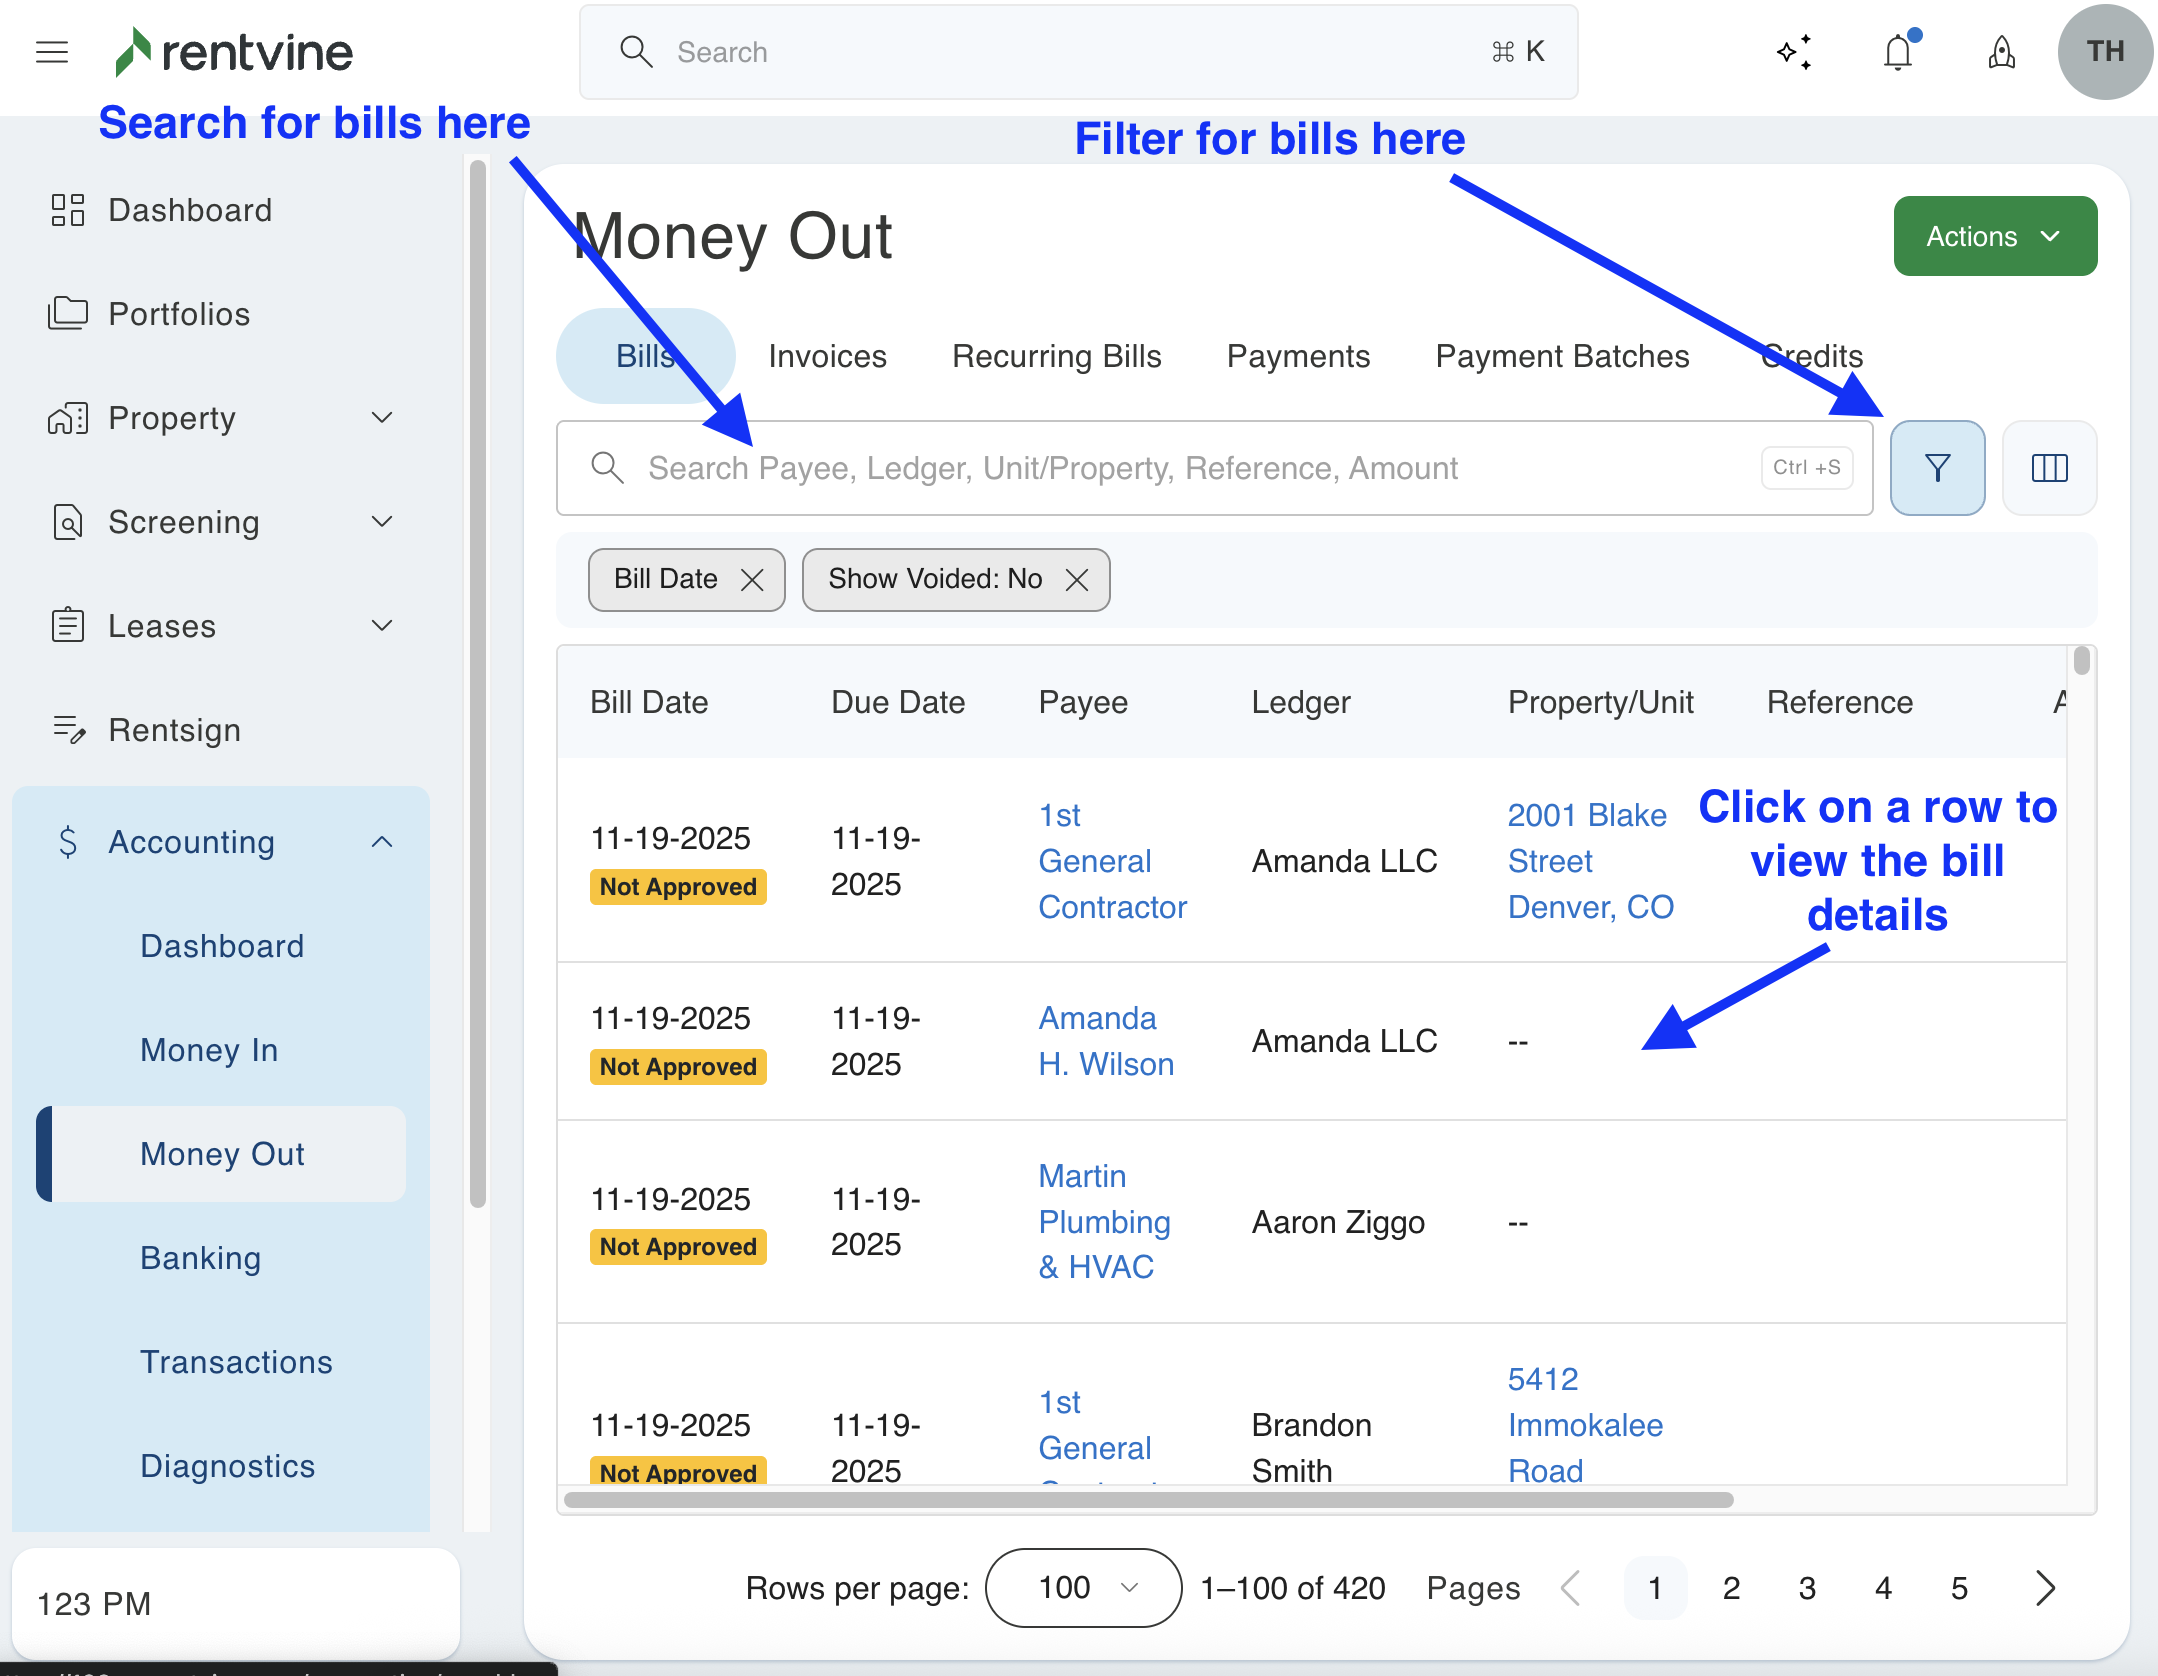Open the bills filter funnel button
This screenshot has width=2158, height=1676.
pos(1937,468)
